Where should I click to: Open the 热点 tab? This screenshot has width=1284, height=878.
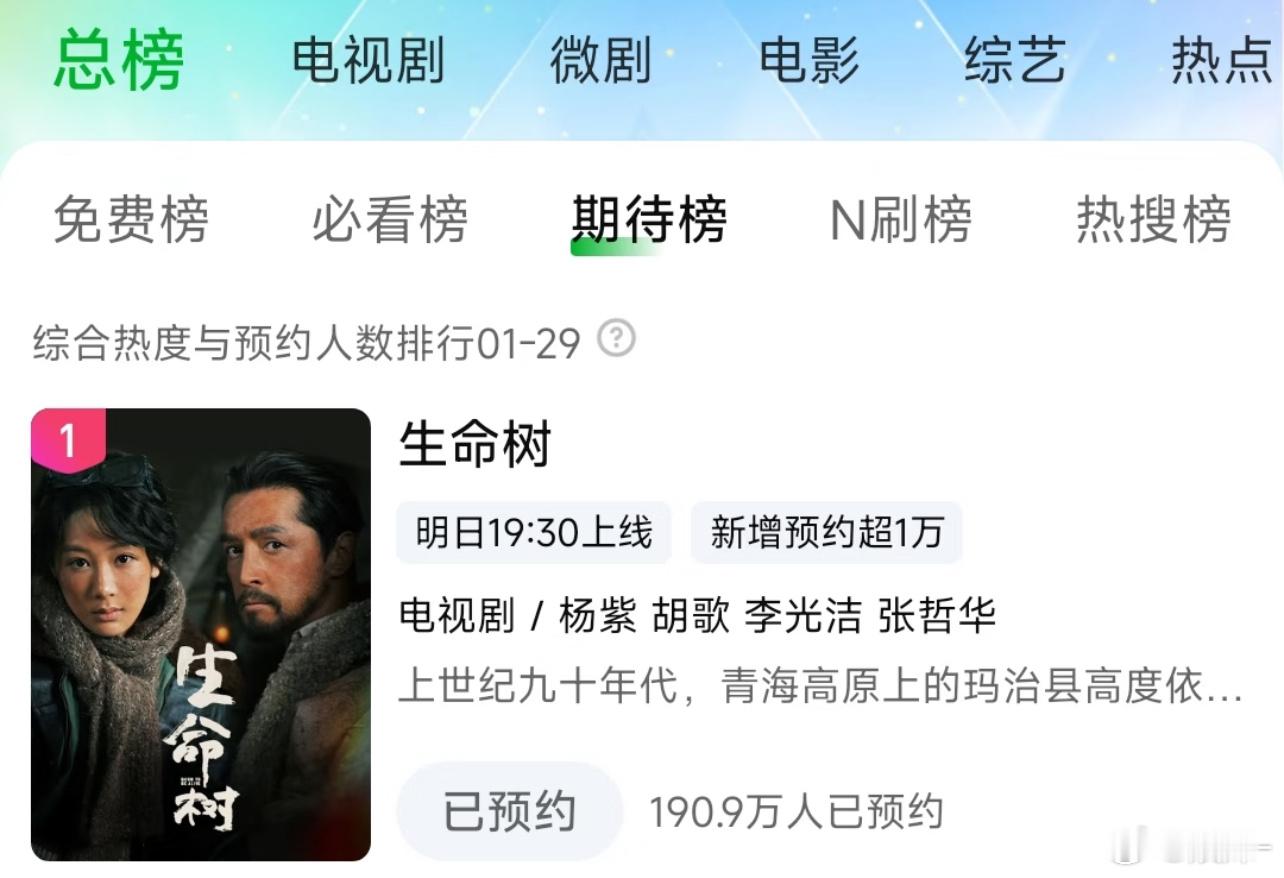(1222, 61)
